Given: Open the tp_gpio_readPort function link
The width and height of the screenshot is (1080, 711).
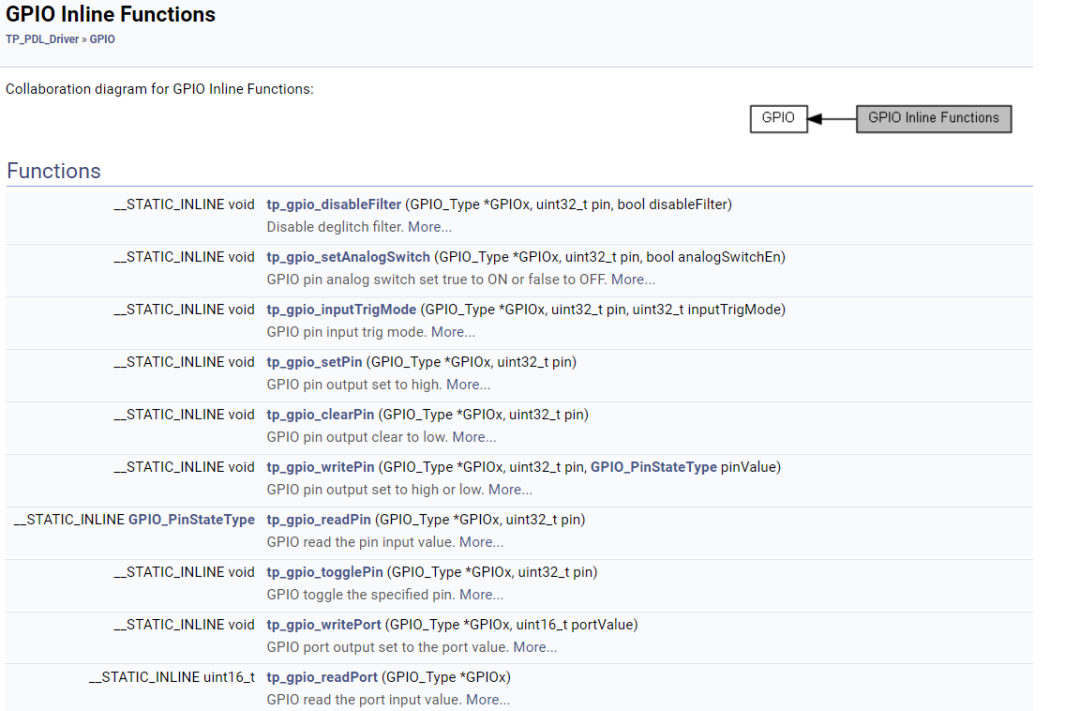Looking at the screenshot, I should [x=322, y=677].
